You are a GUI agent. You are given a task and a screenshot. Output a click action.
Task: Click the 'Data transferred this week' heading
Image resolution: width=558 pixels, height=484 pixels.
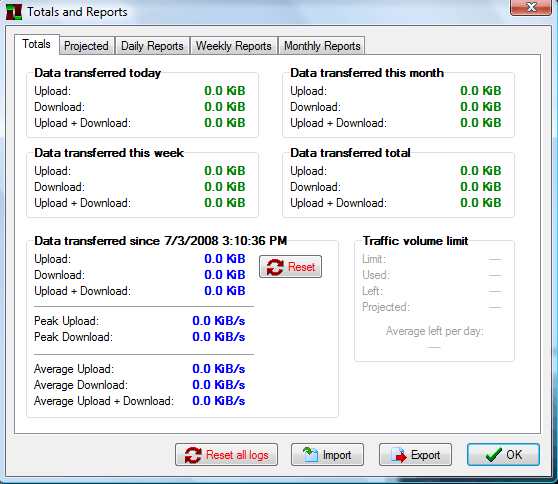tap(109, 153)
